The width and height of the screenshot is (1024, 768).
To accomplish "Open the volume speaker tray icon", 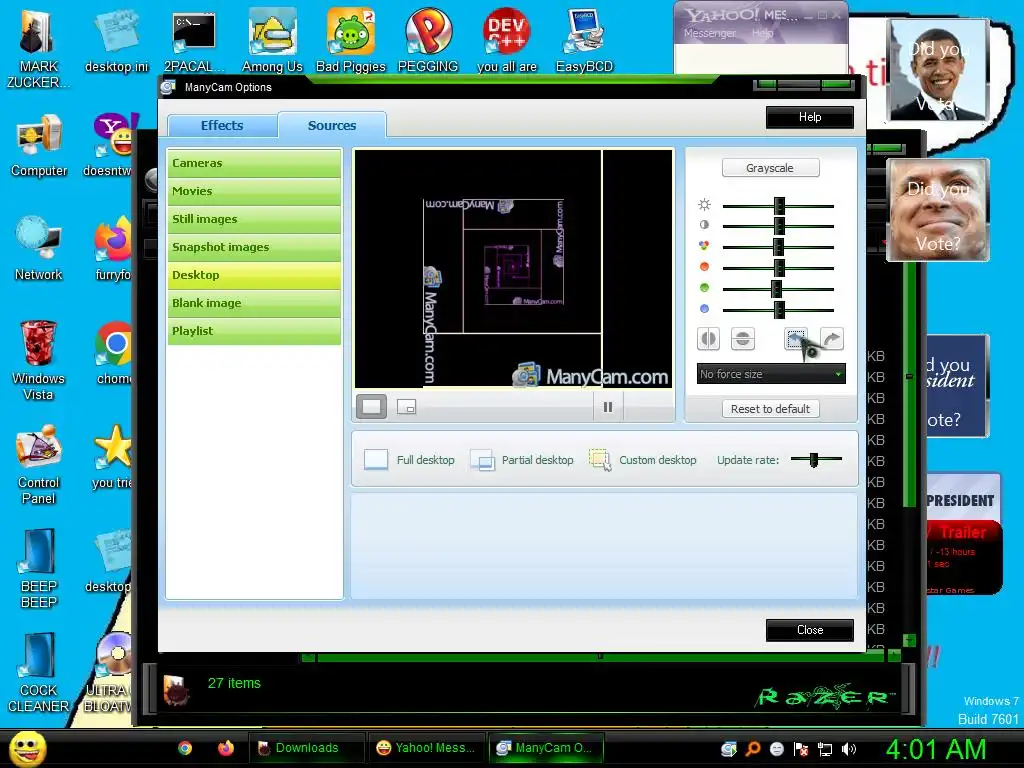I will (x=849, y=749).
